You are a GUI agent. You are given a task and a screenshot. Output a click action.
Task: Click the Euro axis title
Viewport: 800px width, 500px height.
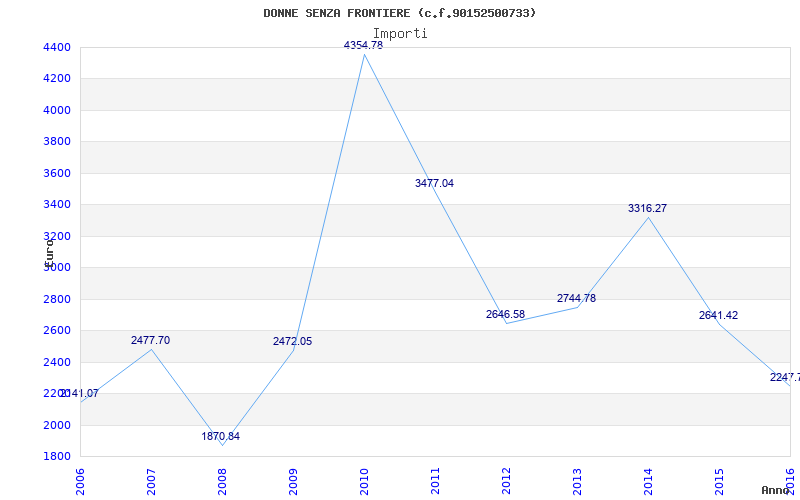point(49,253)
